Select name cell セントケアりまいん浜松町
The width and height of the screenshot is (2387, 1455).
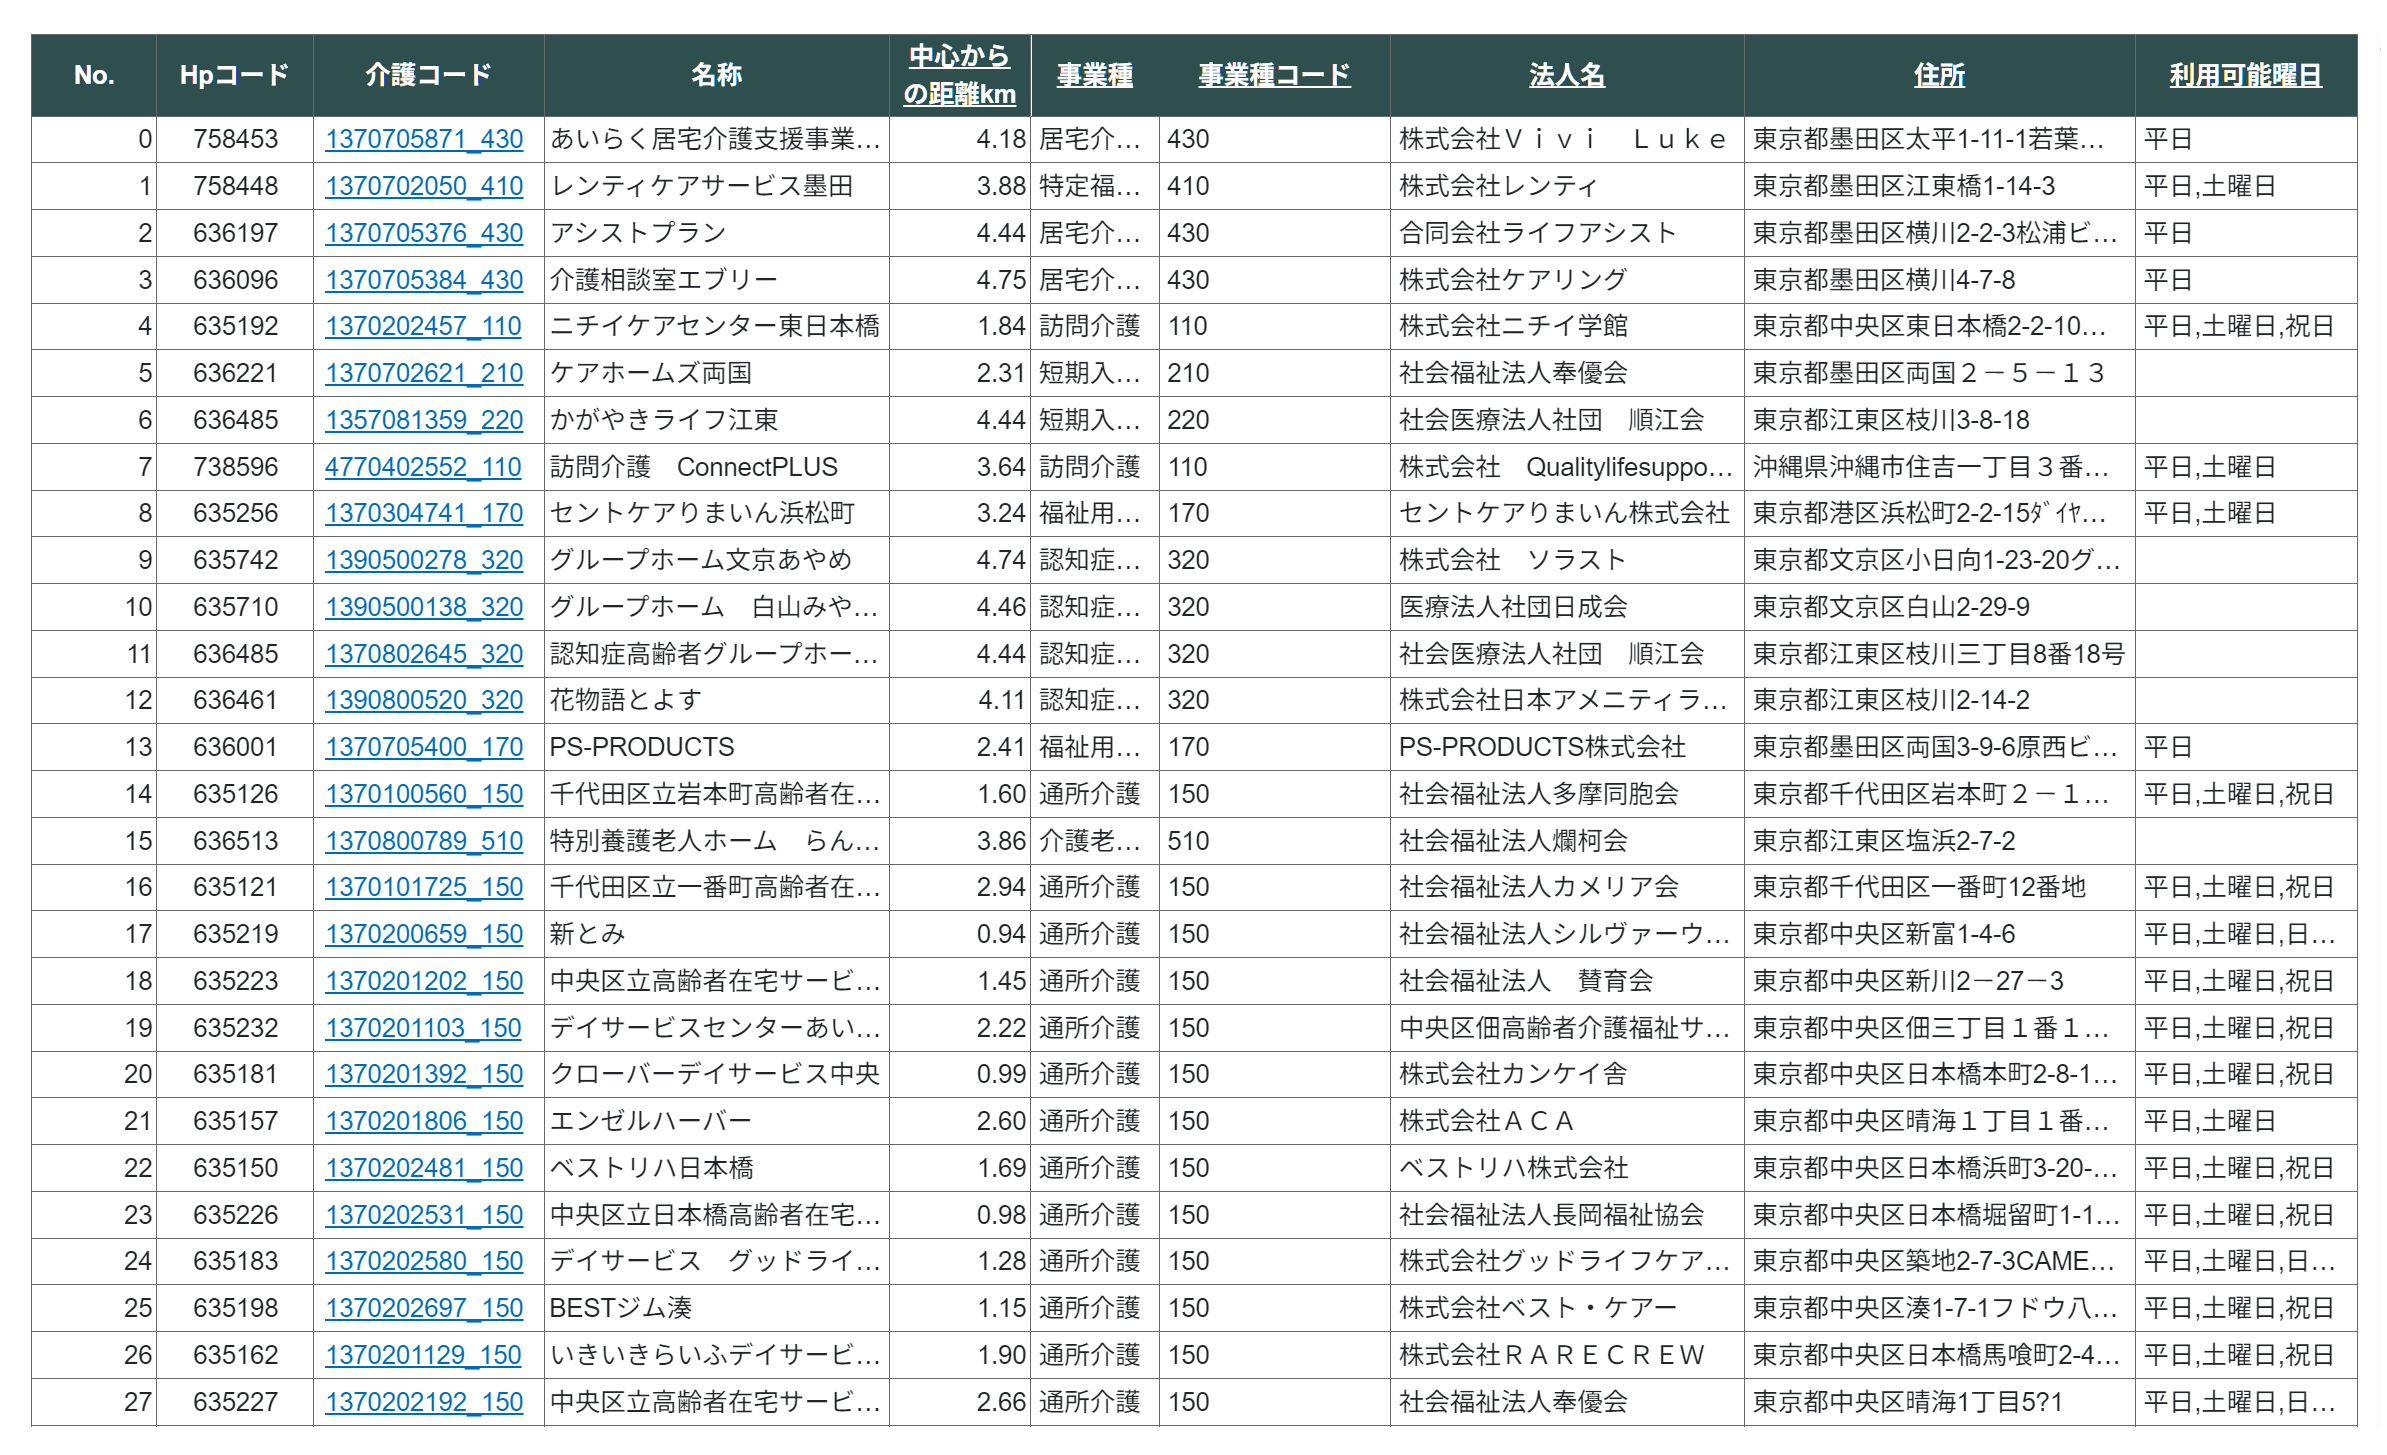coord(717,513)
